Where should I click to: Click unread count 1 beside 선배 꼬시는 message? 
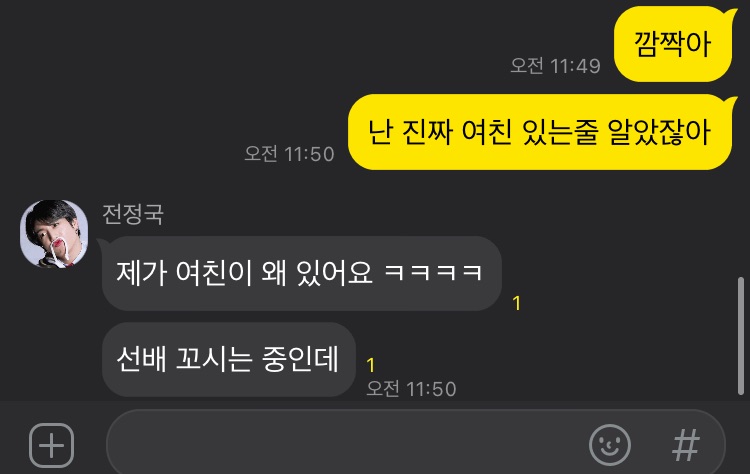[x=371, y=365]
